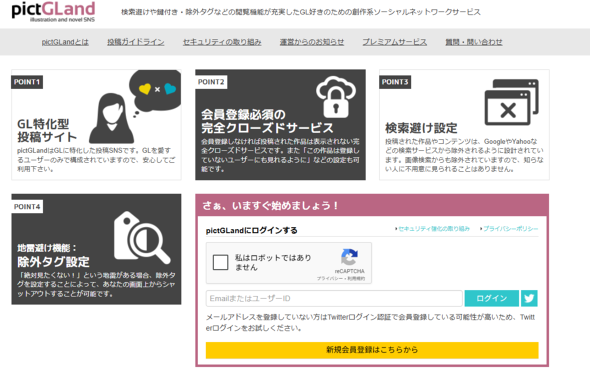This screenshot has width=590, height=374.
Task: Open セキュリティの取り組み navigation item
Action: coord(222,42)
